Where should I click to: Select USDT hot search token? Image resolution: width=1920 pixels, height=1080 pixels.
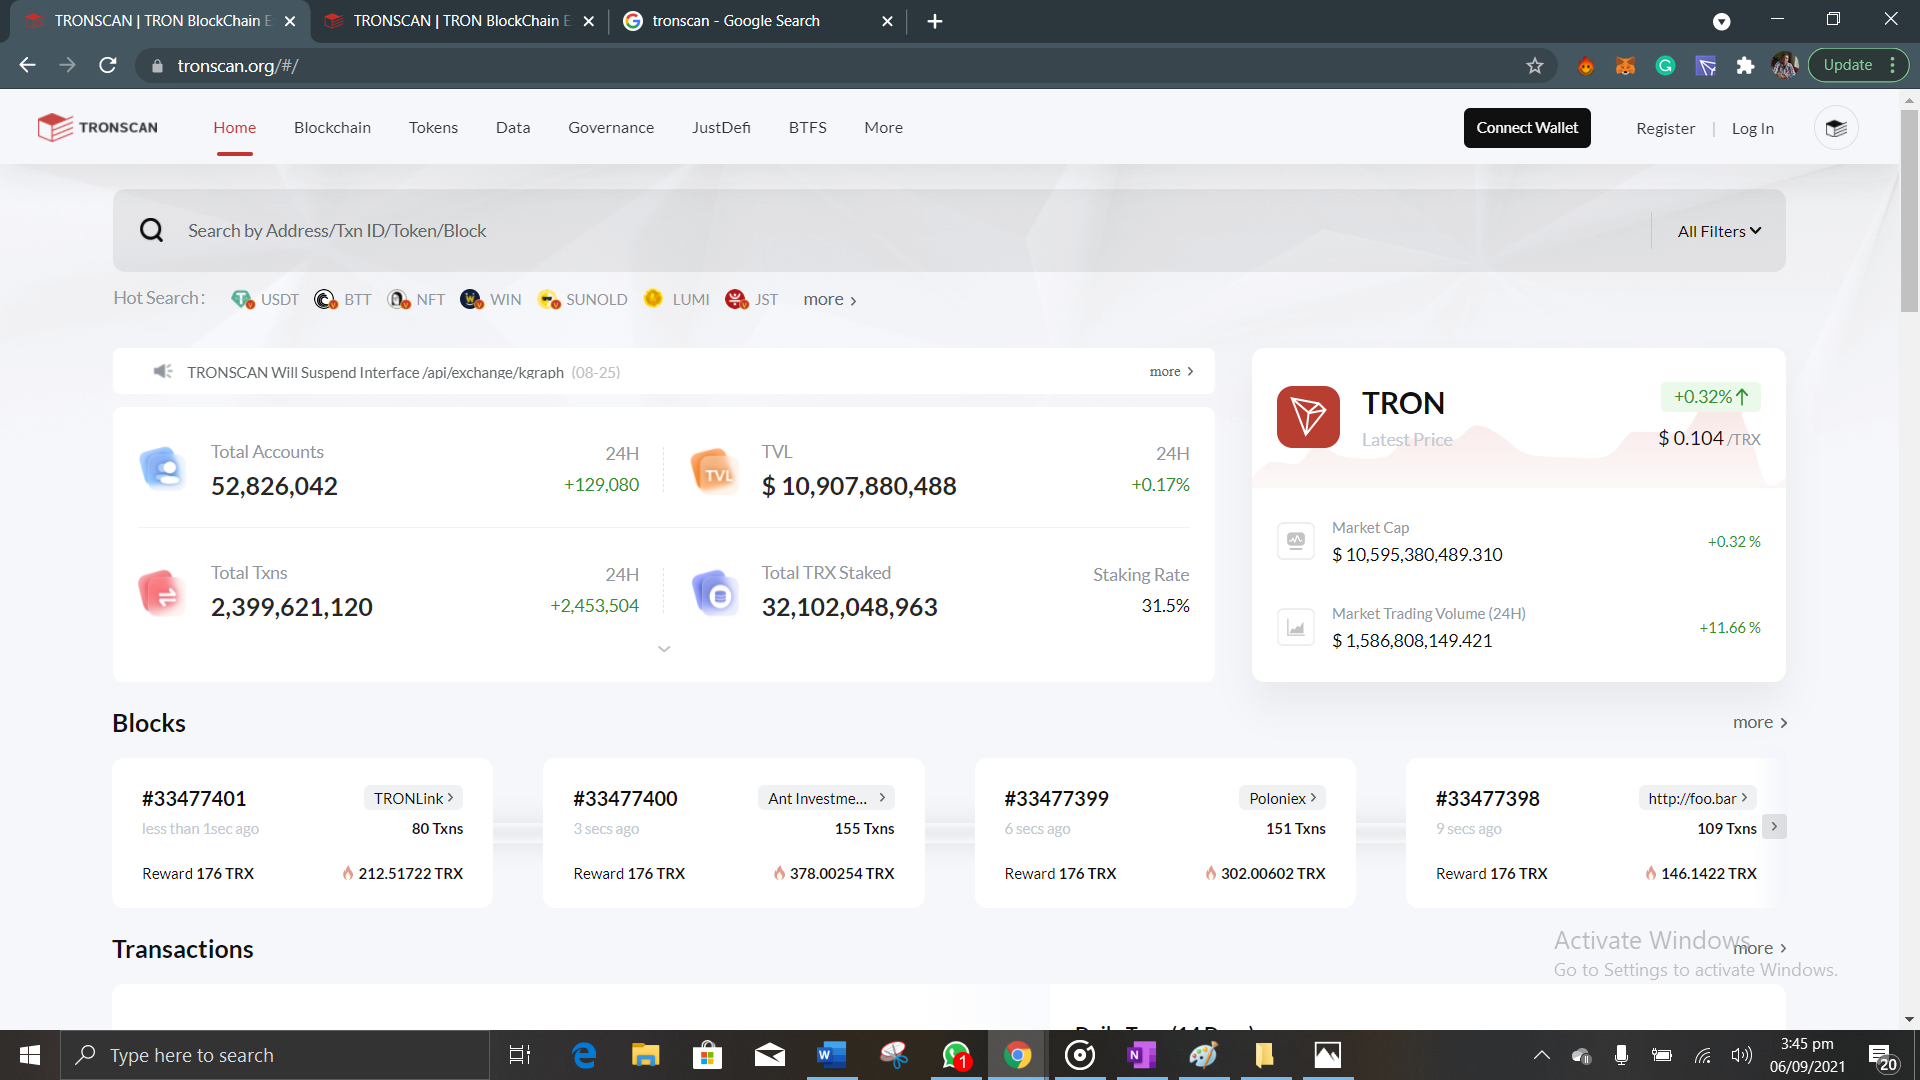(x=265, y=299)
